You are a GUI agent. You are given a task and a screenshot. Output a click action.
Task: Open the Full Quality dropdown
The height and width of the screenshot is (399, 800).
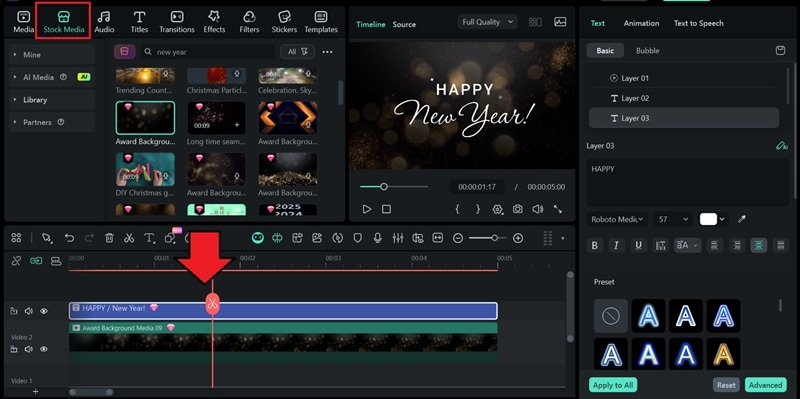click(488, 22)
